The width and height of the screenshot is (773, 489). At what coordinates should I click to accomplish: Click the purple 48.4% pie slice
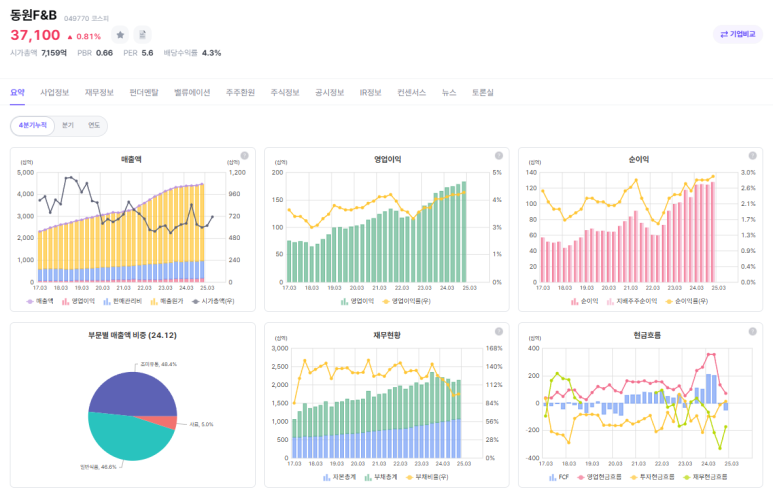[x=133, y=394]
